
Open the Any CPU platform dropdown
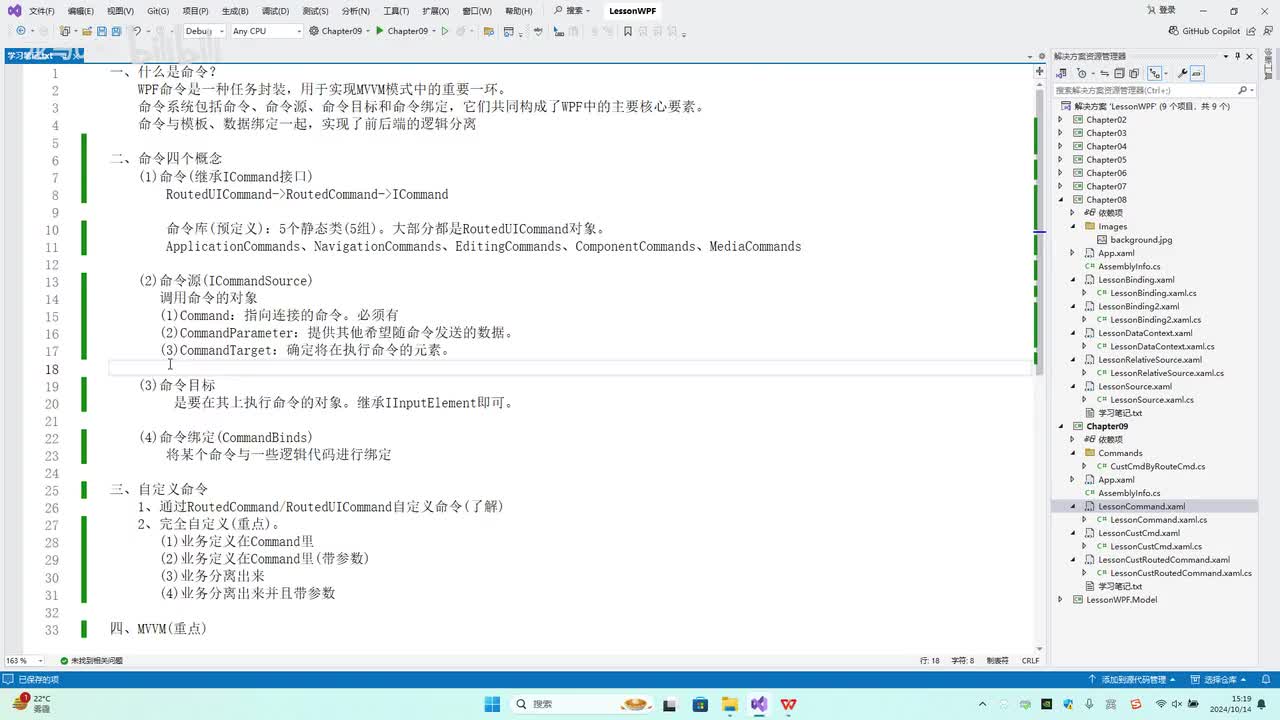(266, 31)
